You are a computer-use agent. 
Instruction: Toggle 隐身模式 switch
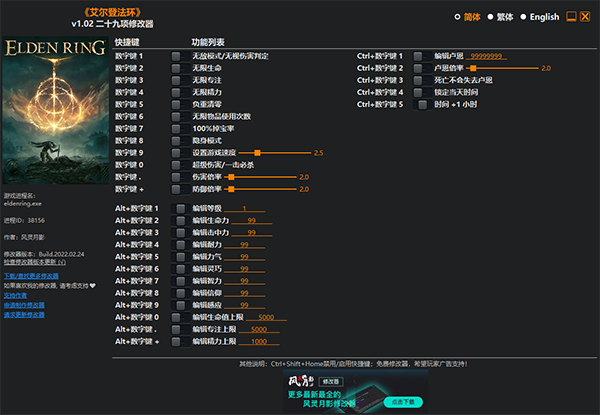pos(179,140)
